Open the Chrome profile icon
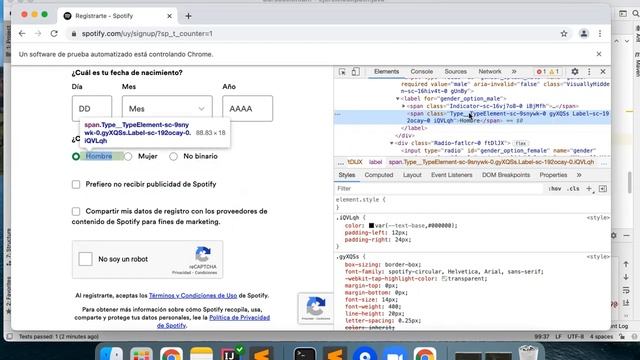Screen dimensions: 640x360 pyautogui.click(x=584, y=34)
